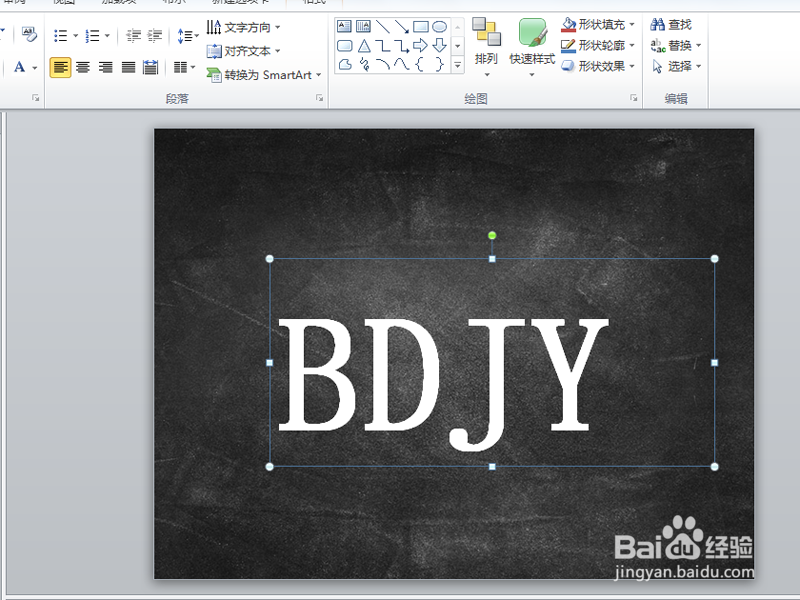Open the 选择 select menu
The width and height of the screenshot is (800, 600).
[676, 66]
